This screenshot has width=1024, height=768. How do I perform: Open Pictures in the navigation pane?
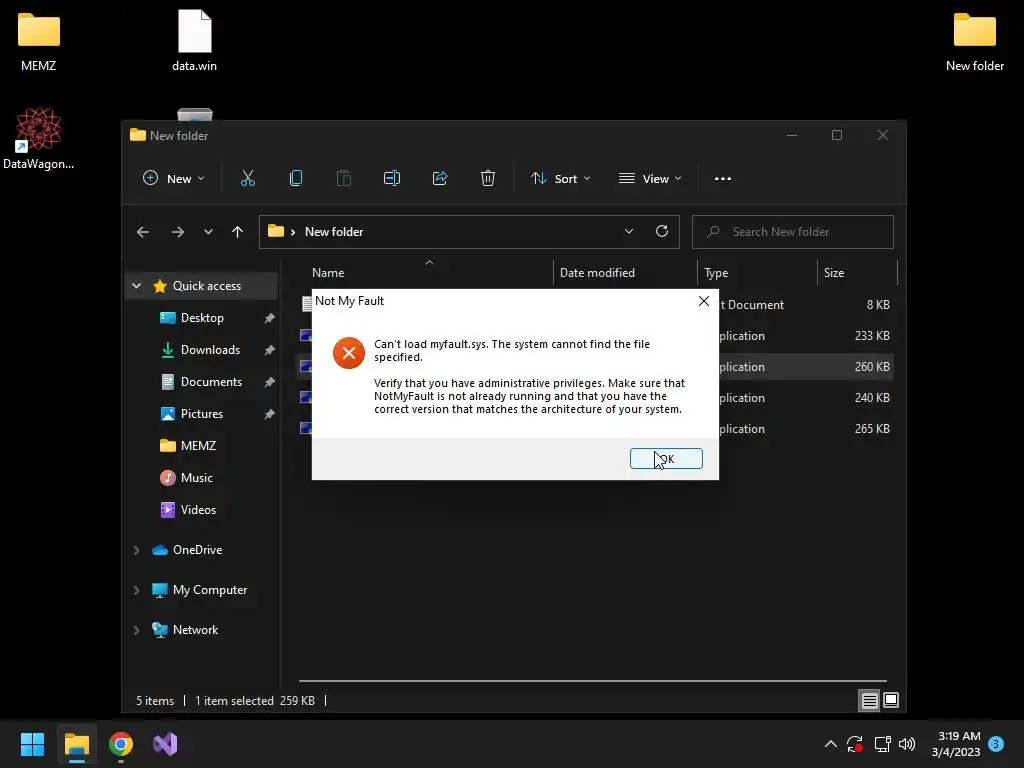[201, 414]
